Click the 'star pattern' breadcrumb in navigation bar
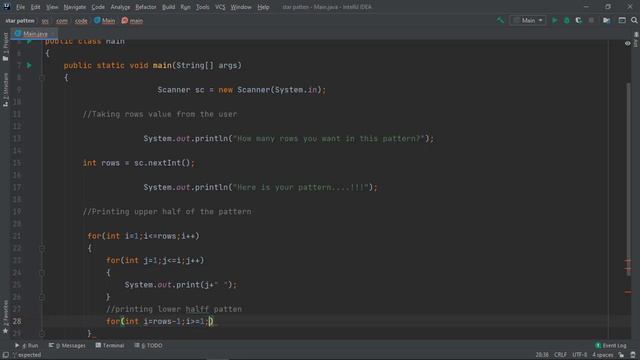 [20, 21]
